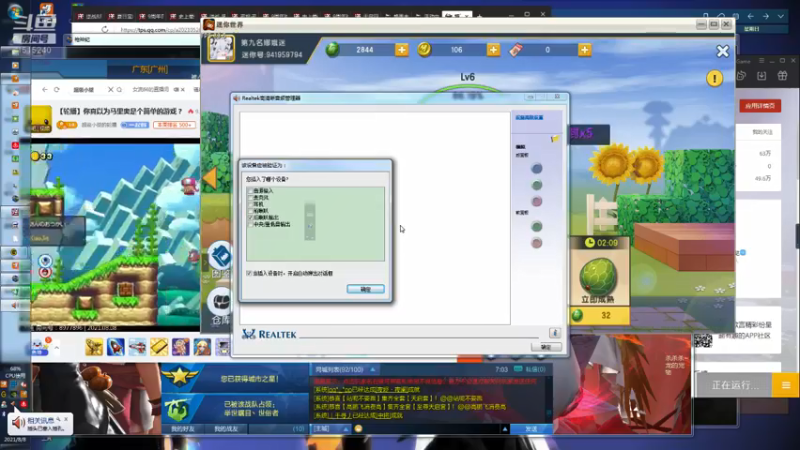Switch to My Friends tab in chat

[x=183, y=429]
